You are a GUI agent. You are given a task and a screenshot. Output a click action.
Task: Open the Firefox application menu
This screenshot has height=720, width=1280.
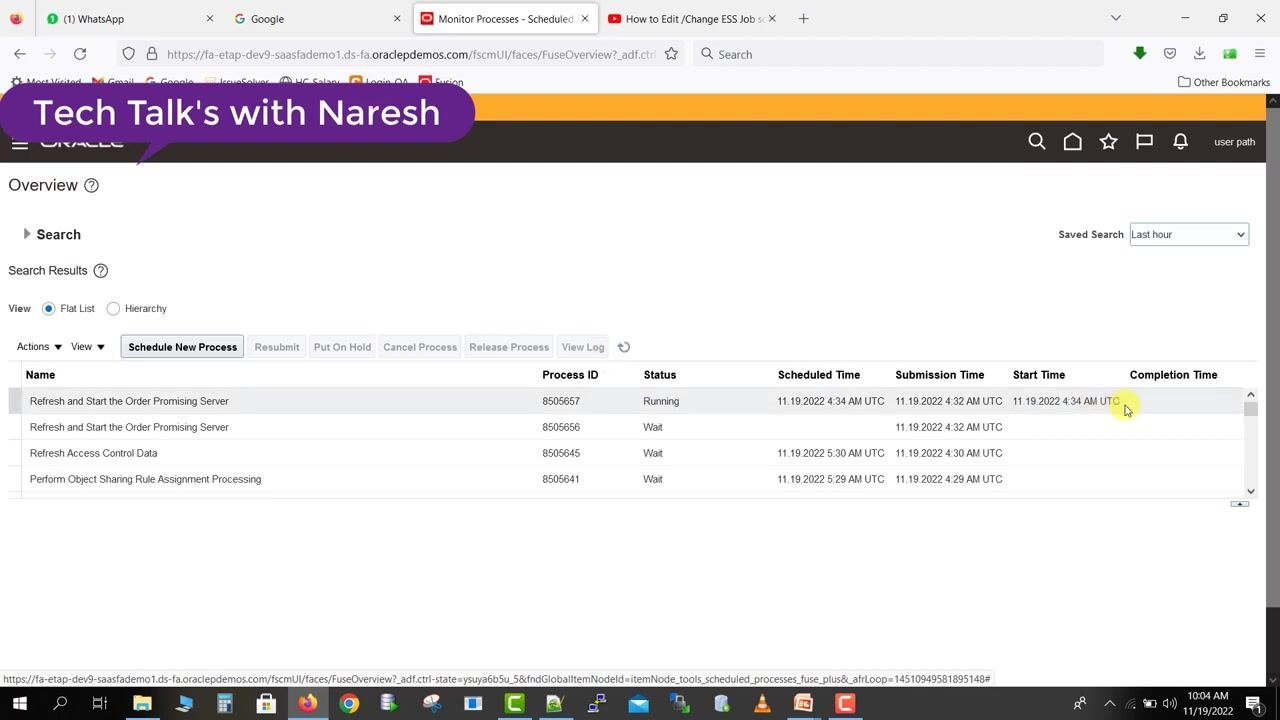pos(1260,54)
